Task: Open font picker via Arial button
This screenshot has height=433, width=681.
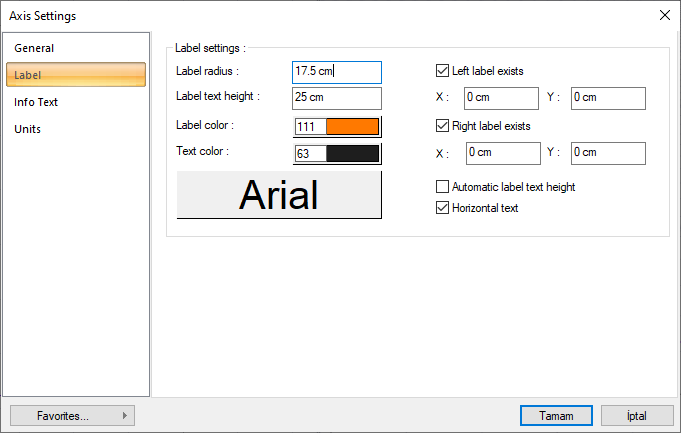Action: [279, 195]
